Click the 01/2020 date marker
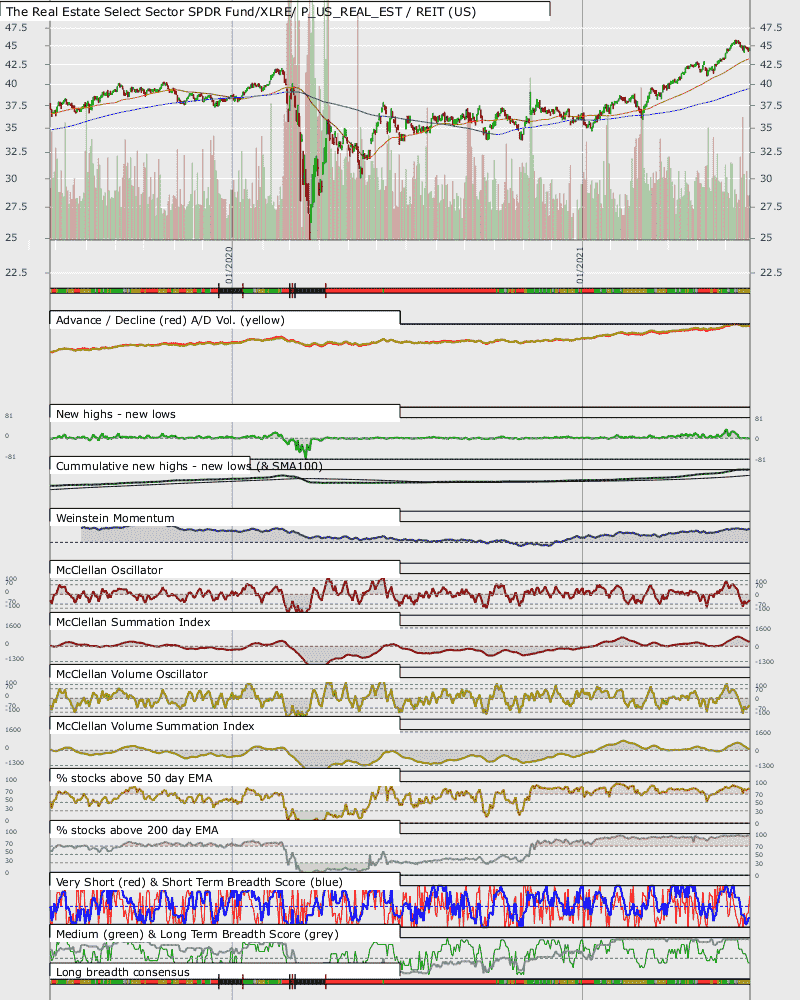 (229, 265)
